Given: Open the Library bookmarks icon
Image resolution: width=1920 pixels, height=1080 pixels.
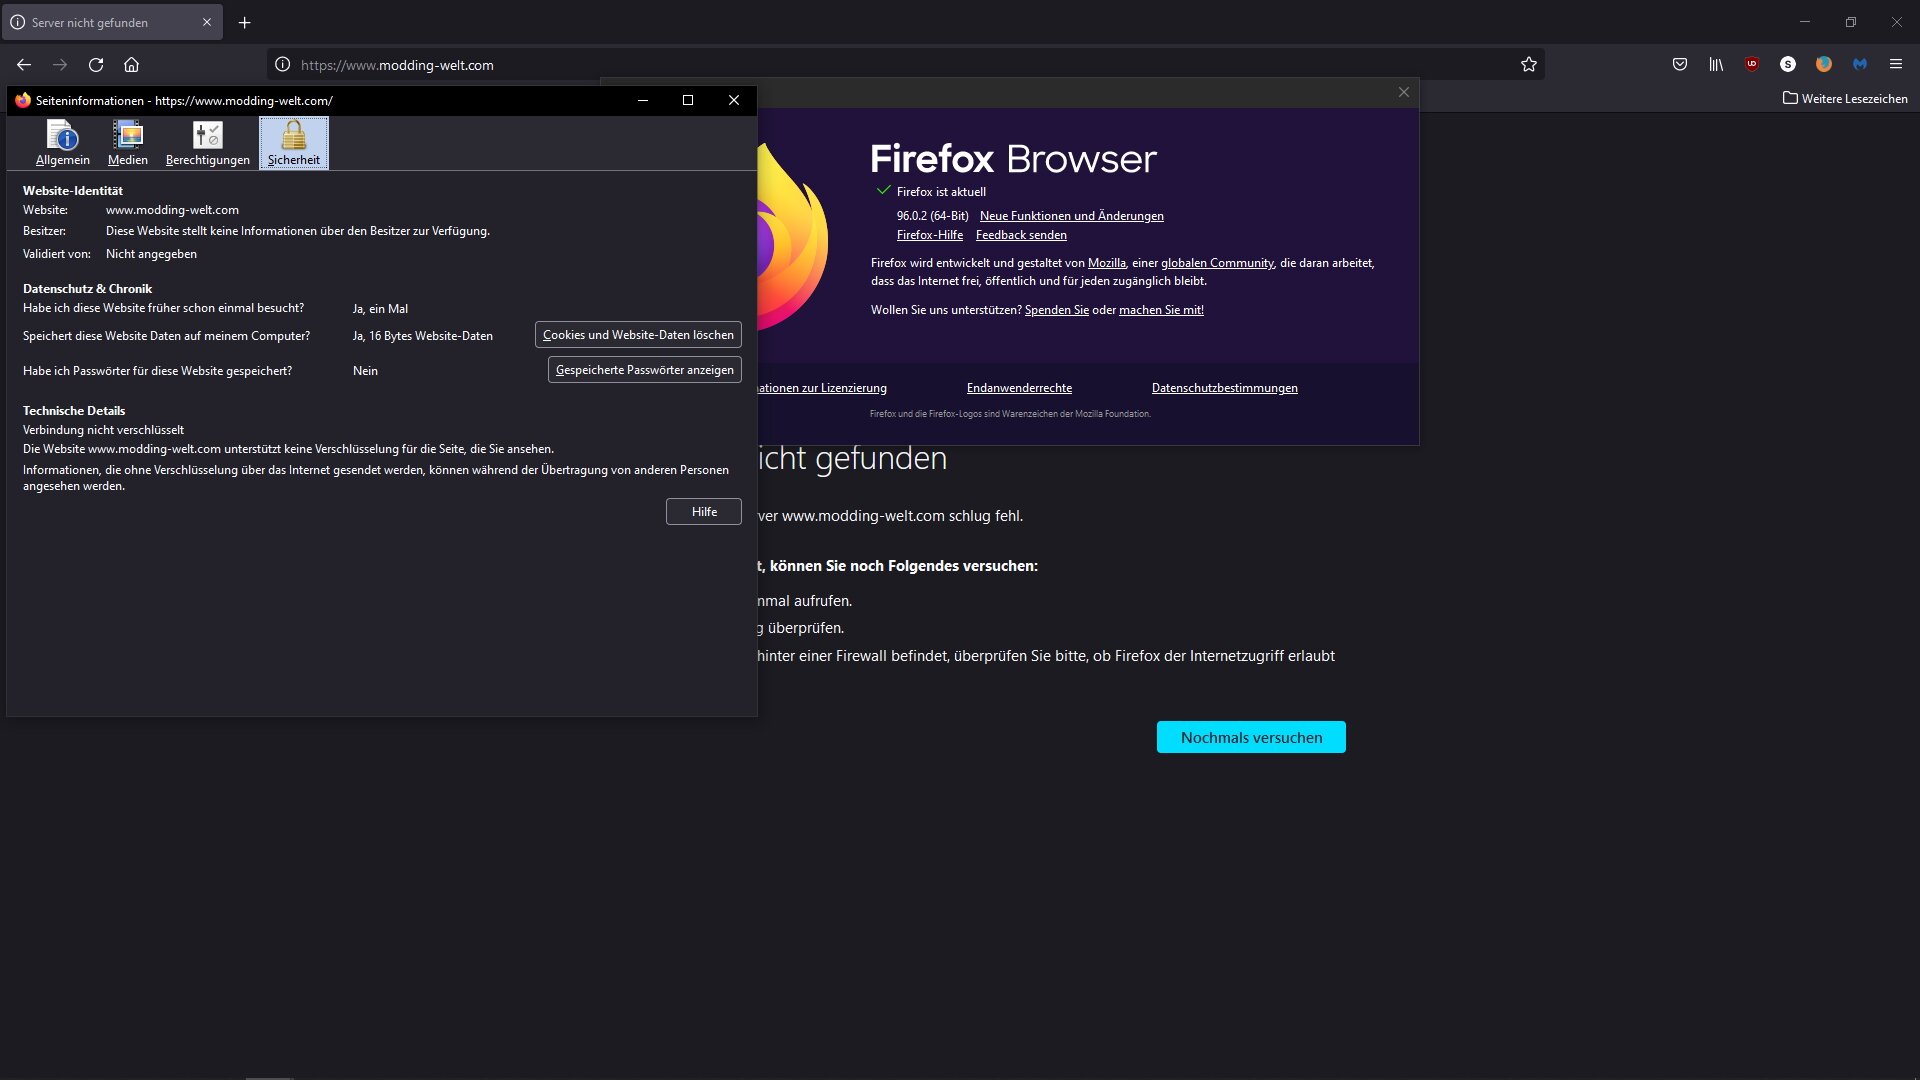Looking at the screenshot, I should tap(1716, 65).
